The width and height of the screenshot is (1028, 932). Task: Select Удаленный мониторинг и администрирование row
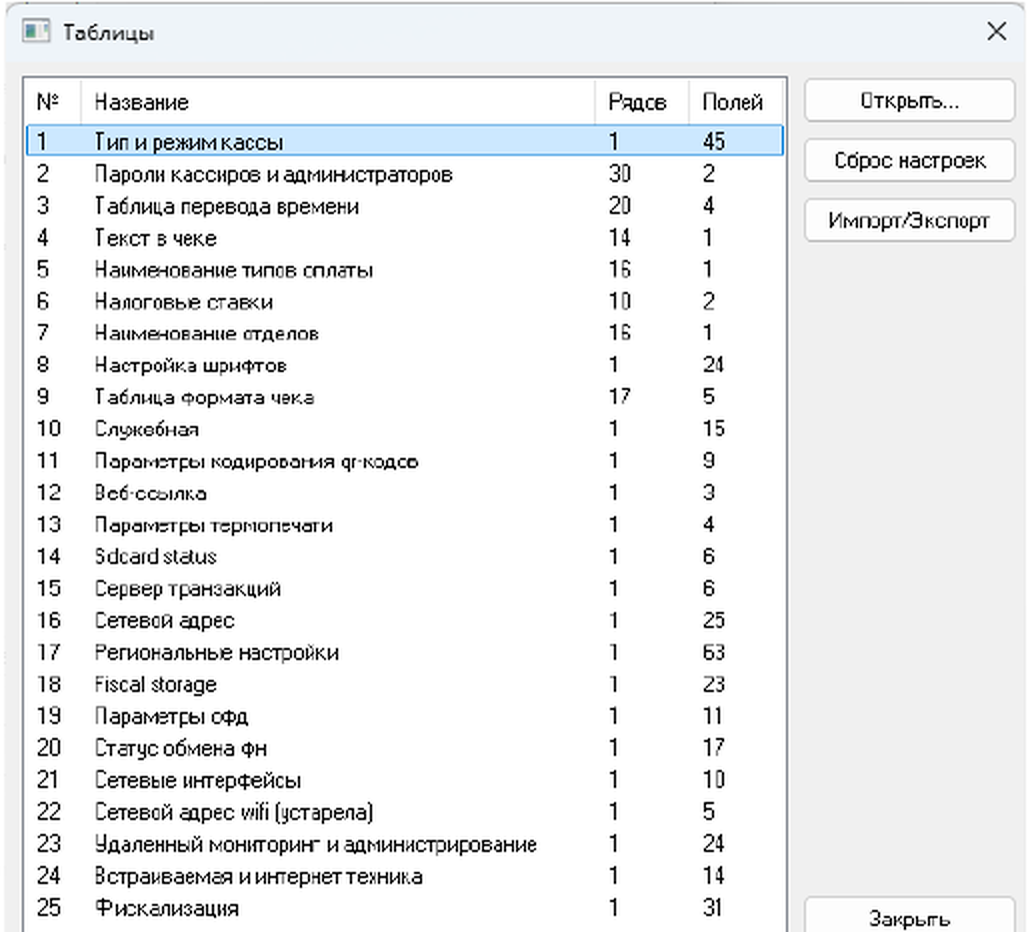coord(405,844)
